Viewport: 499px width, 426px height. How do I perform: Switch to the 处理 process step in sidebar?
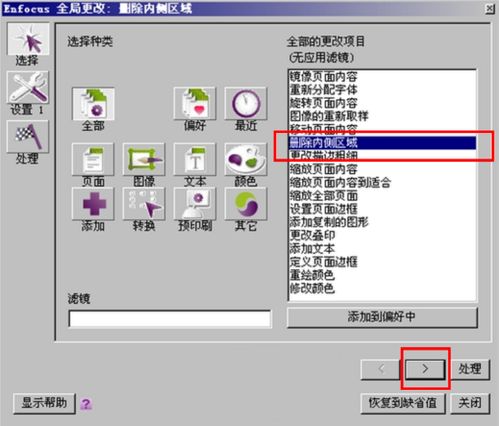[x=28, y=137]
